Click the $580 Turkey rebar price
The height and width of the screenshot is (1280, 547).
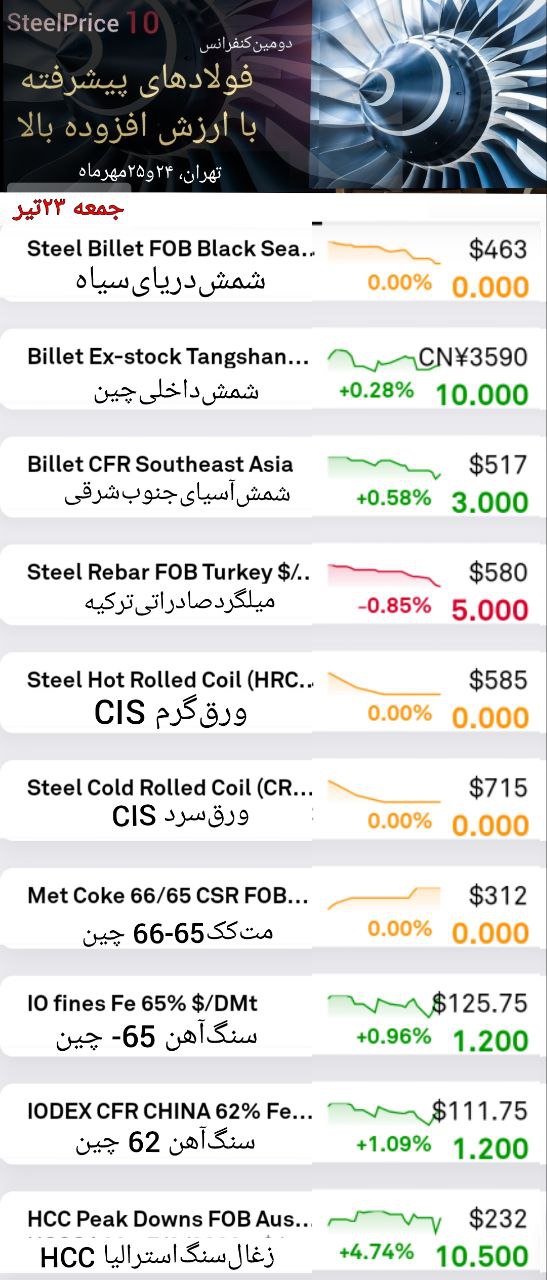(498, 573)
